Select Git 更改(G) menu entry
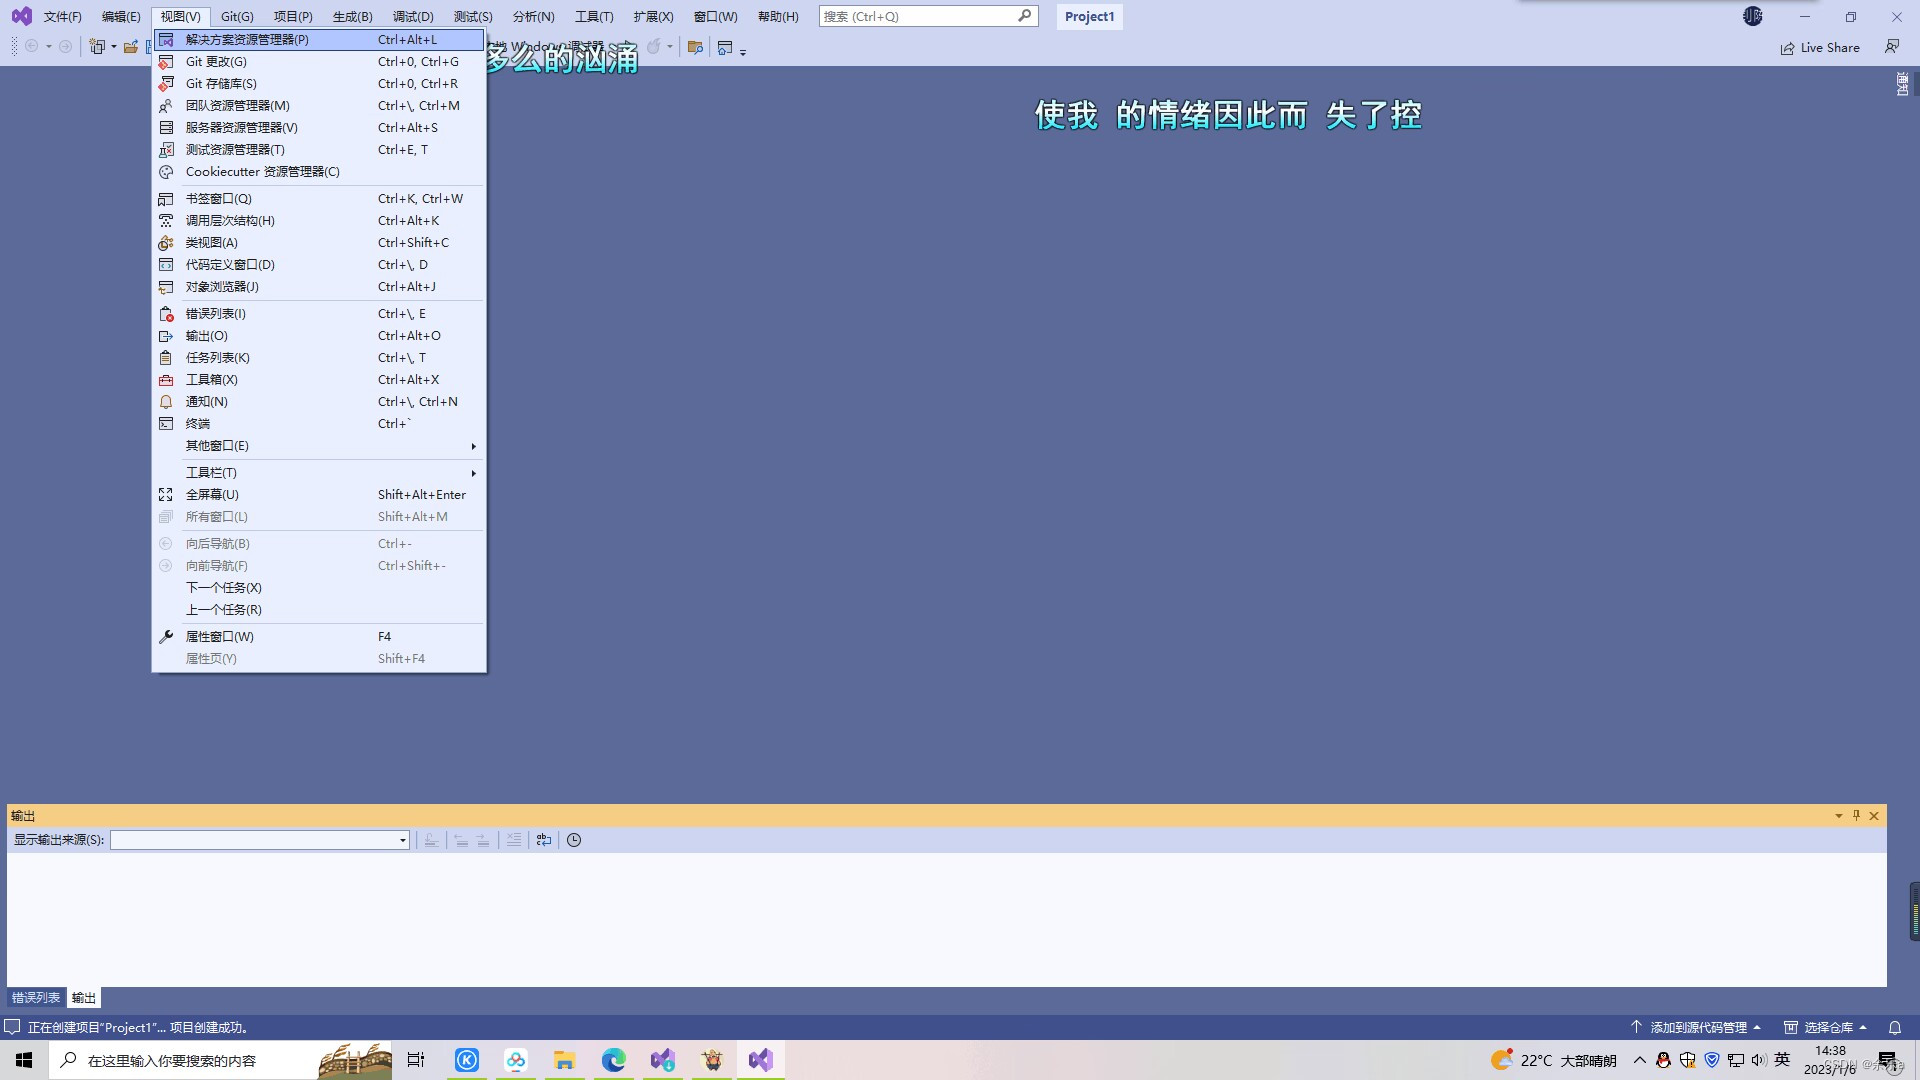The height and width of the screenshot is (1080, 1920). (x=319, y=62)
